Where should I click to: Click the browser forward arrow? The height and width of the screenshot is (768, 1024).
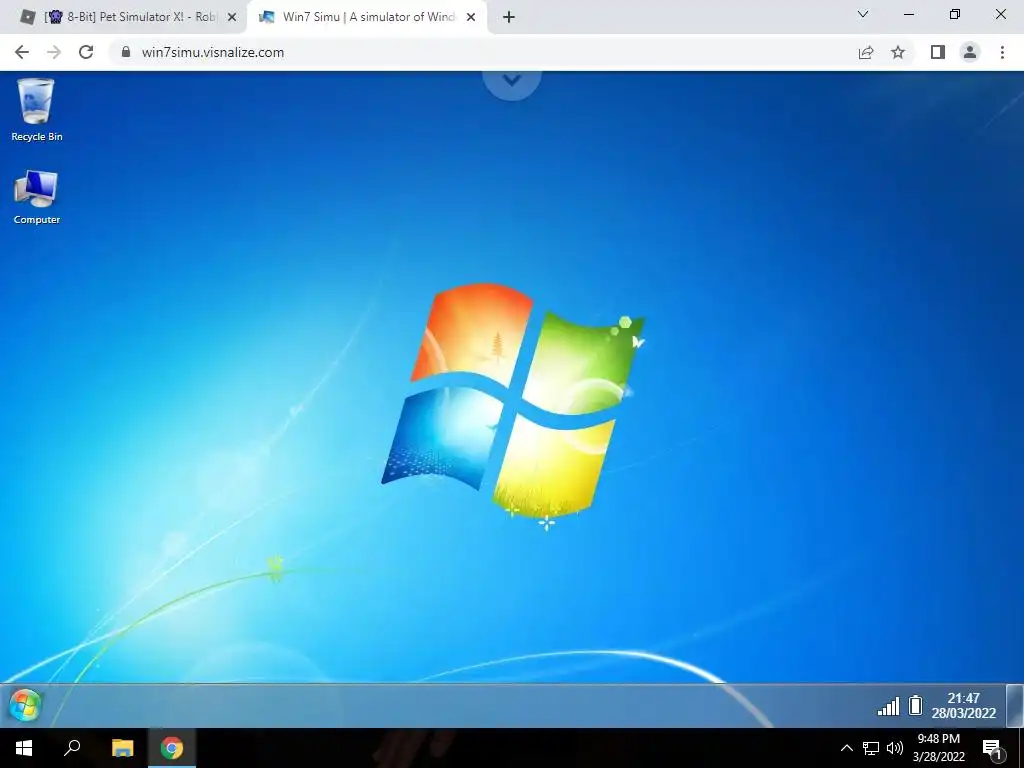54,52
